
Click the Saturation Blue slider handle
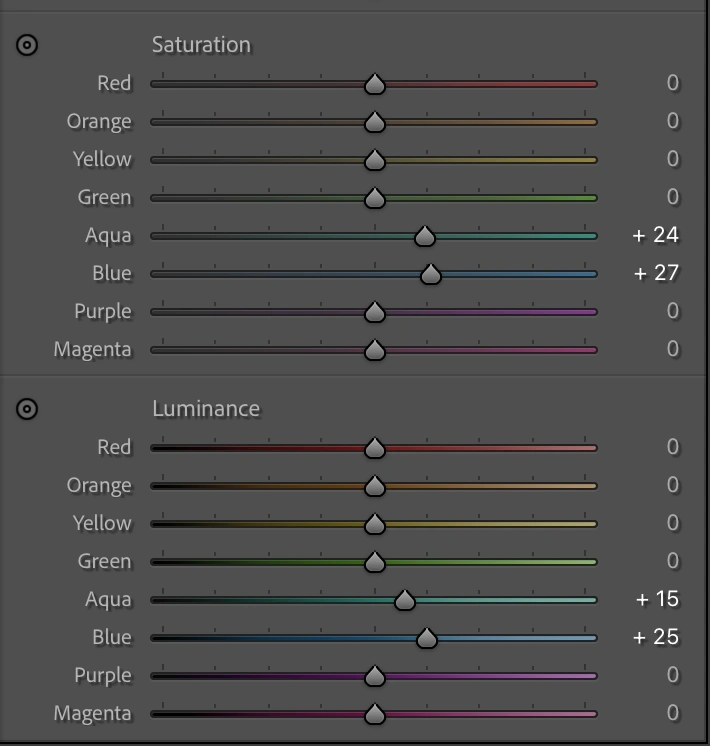pos(431,274)
